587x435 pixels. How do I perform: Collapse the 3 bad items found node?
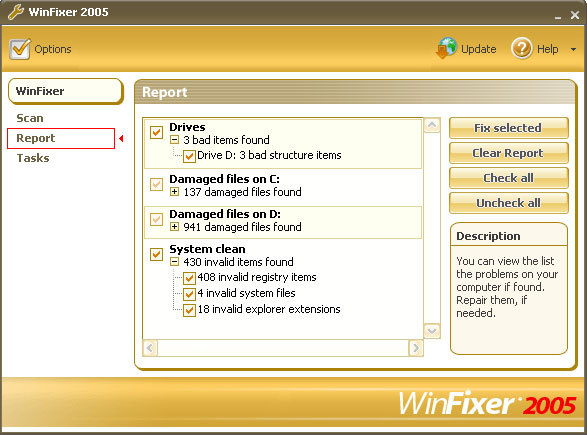point(174,140)
